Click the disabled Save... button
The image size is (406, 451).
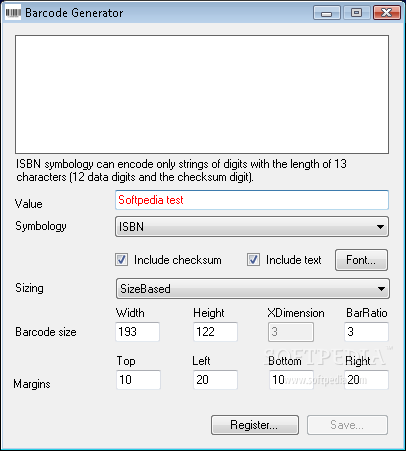(347, 425)
